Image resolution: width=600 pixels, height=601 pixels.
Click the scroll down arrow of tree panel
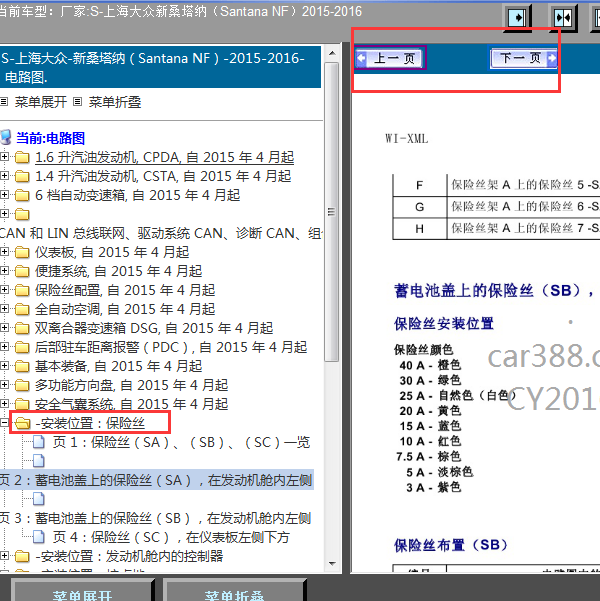(x=332, y=564)
